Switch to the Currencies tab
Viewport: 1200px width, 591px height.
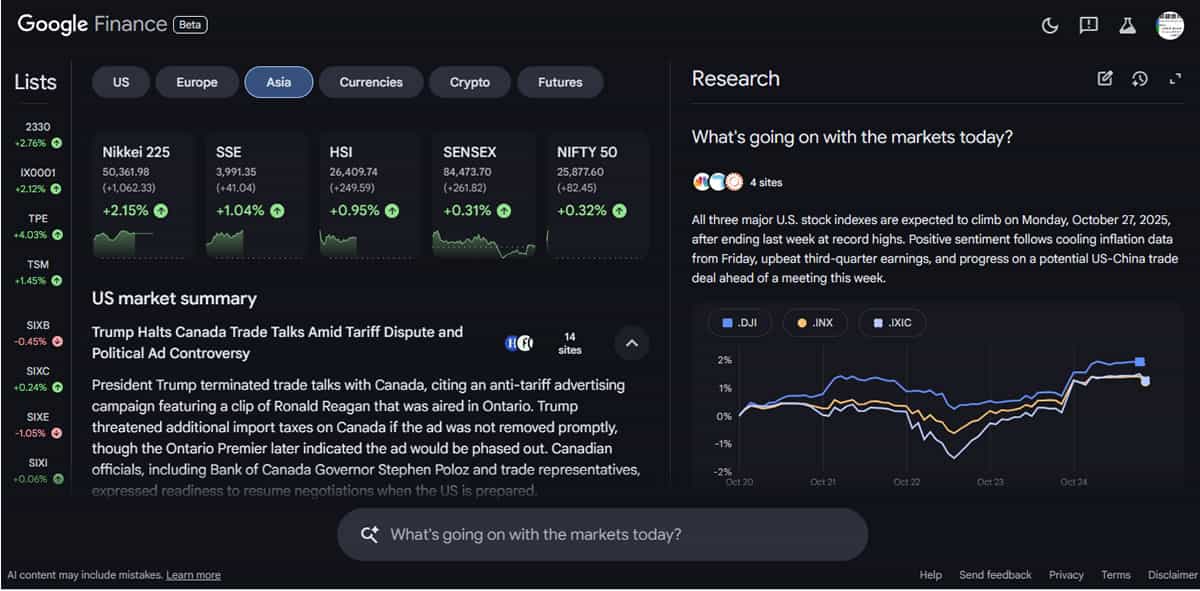pos(371,82)
